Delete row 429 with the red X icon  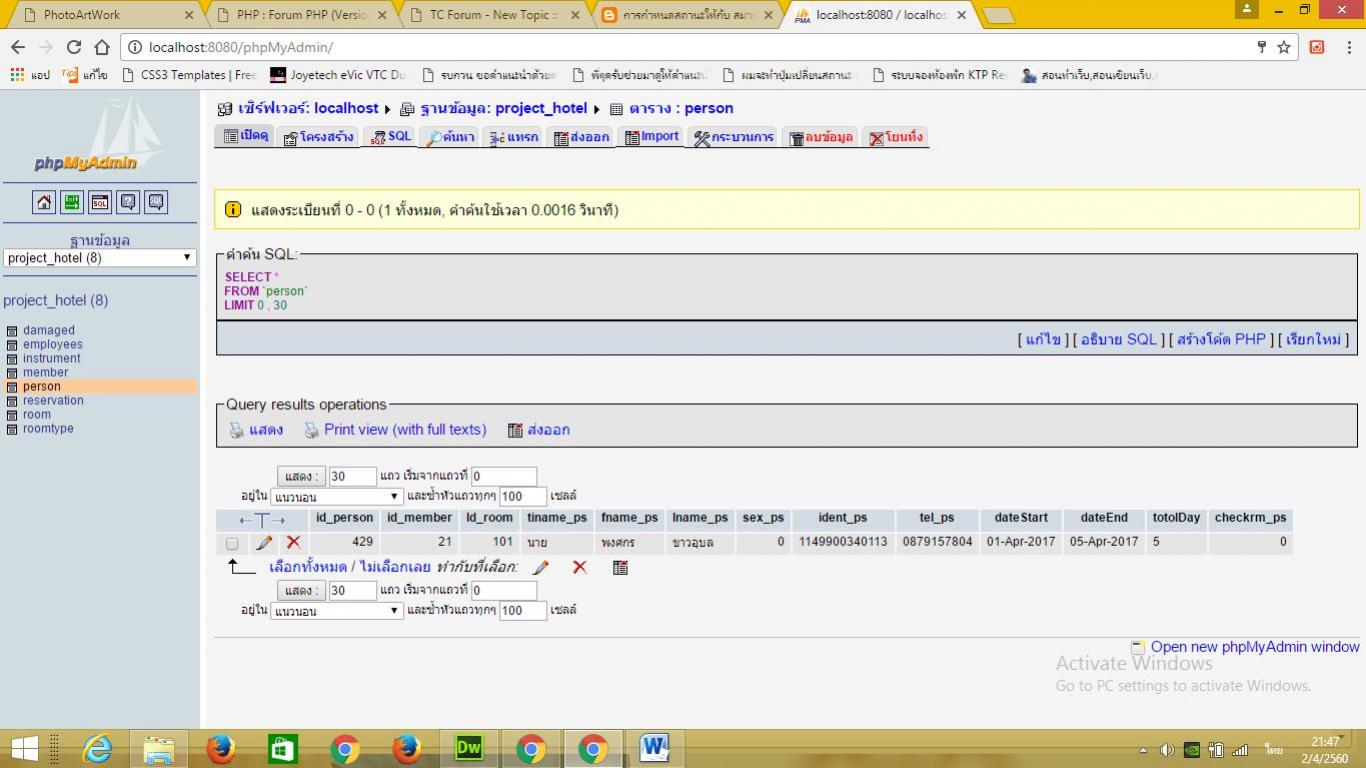tap(293, 542)
